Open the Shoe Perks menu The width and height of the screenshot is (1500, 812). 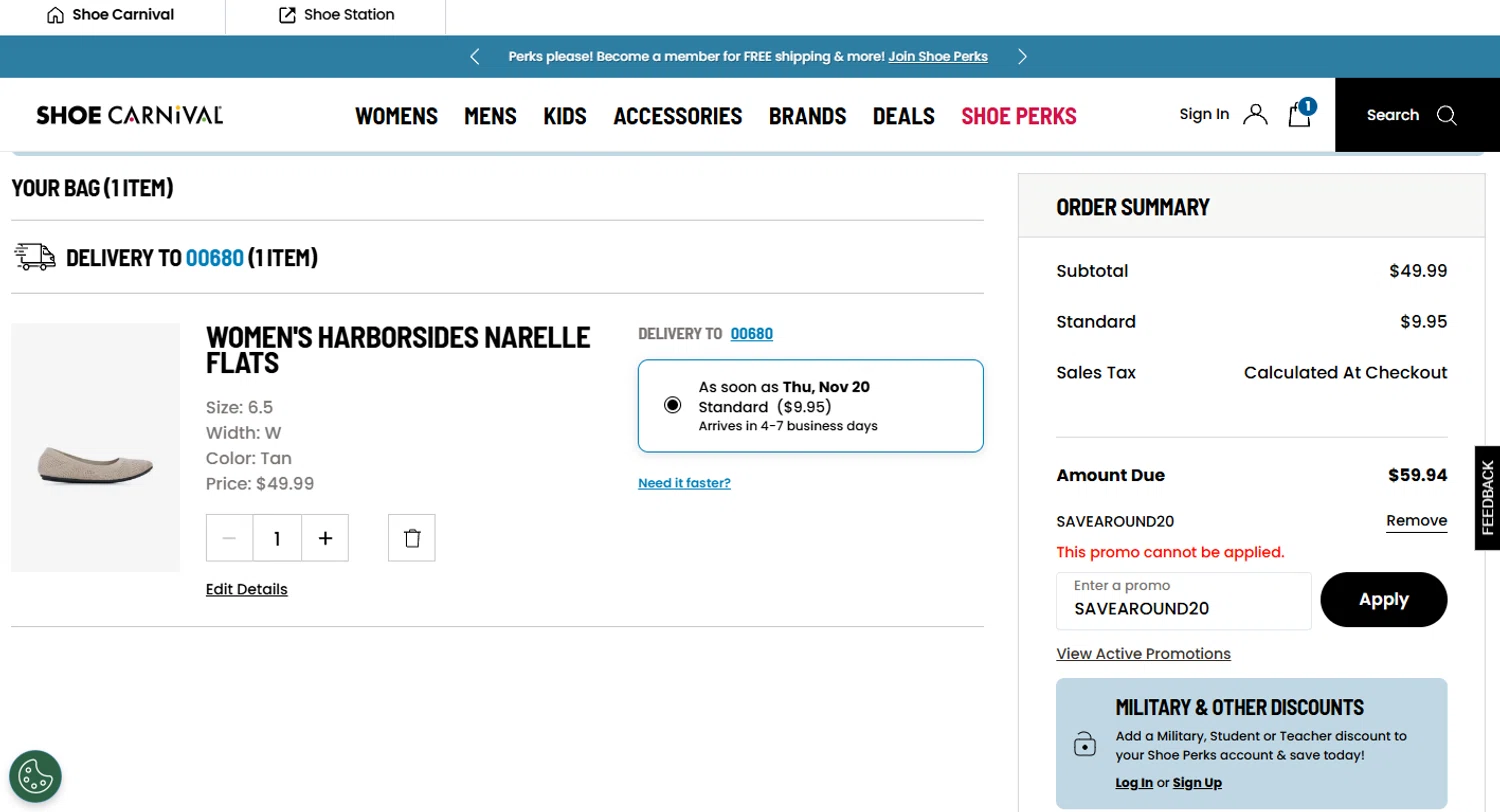tap(1019, 116)
